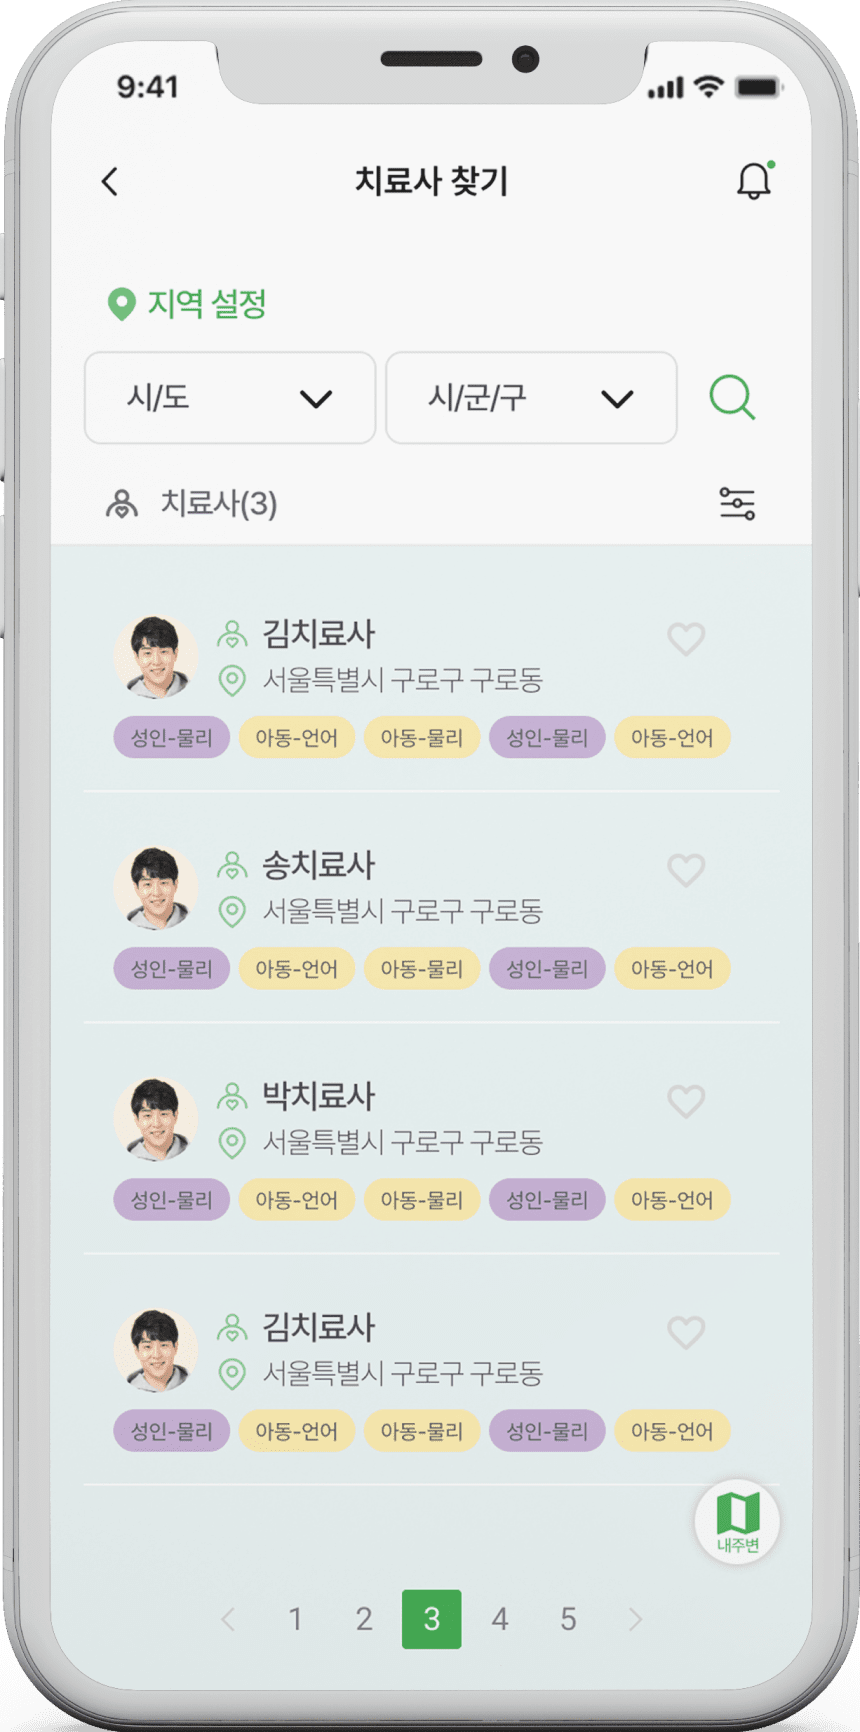Tap 송치료사's profile photo

click(156, 887)
